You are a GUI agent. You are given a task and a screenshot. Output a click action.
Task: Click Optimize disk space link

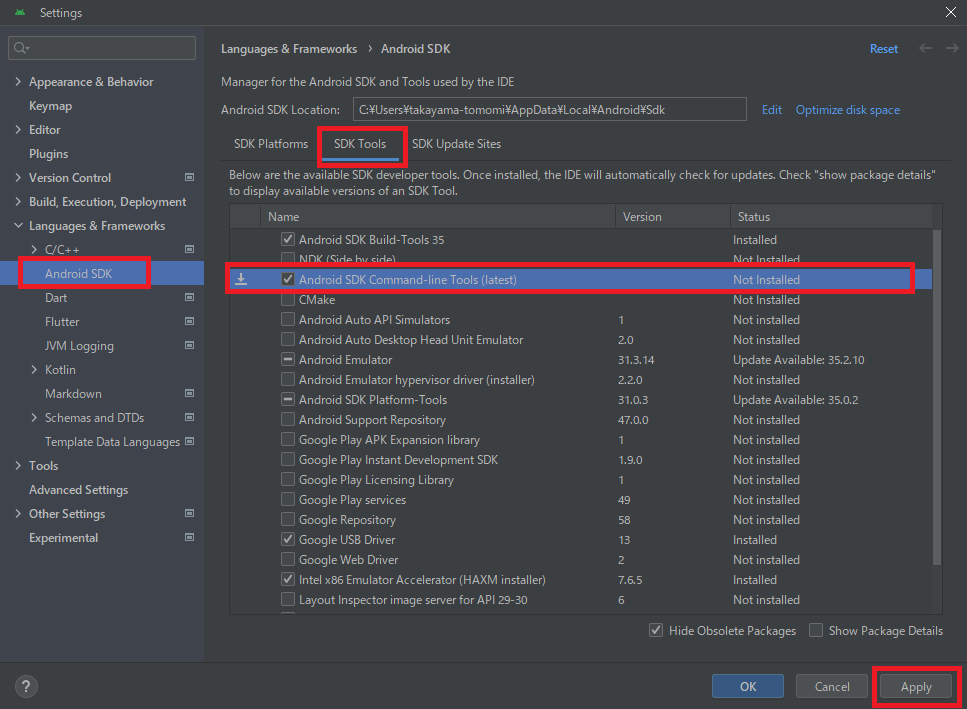(x=847, y=110)
